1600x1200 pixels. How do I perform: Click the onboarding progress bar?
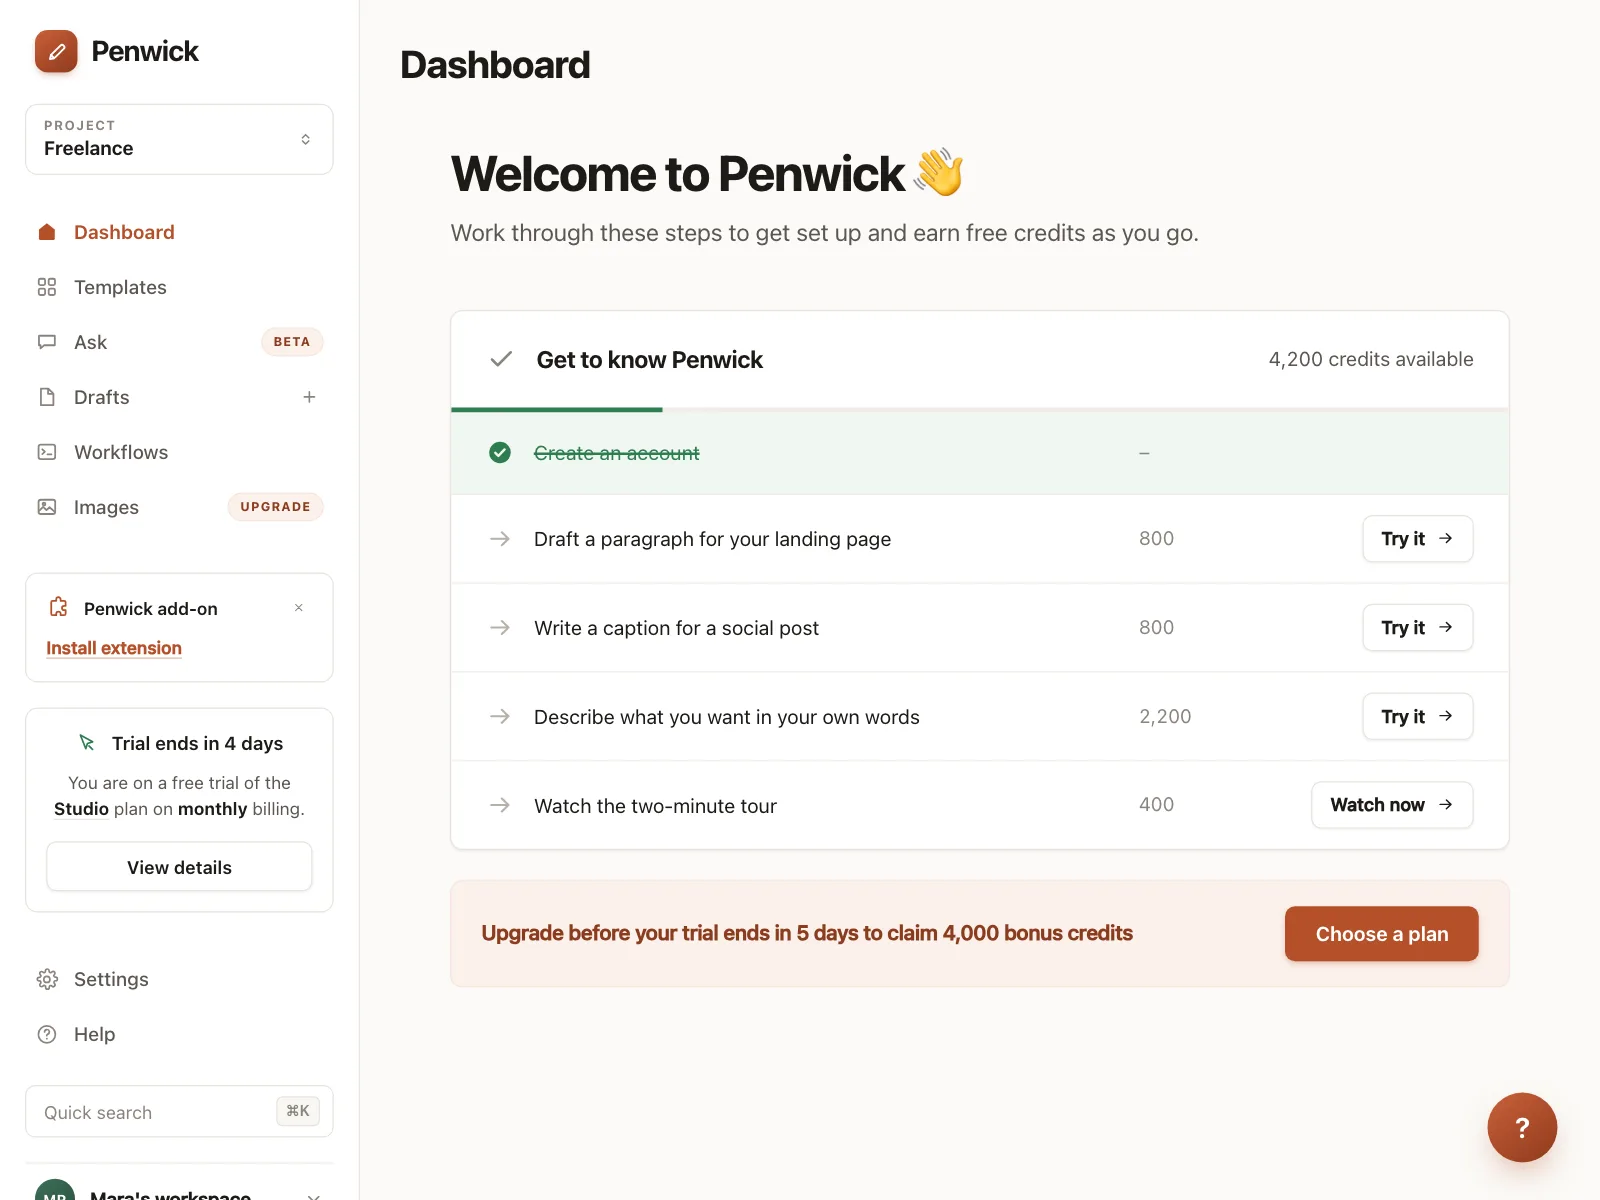[x=980, y=409]
